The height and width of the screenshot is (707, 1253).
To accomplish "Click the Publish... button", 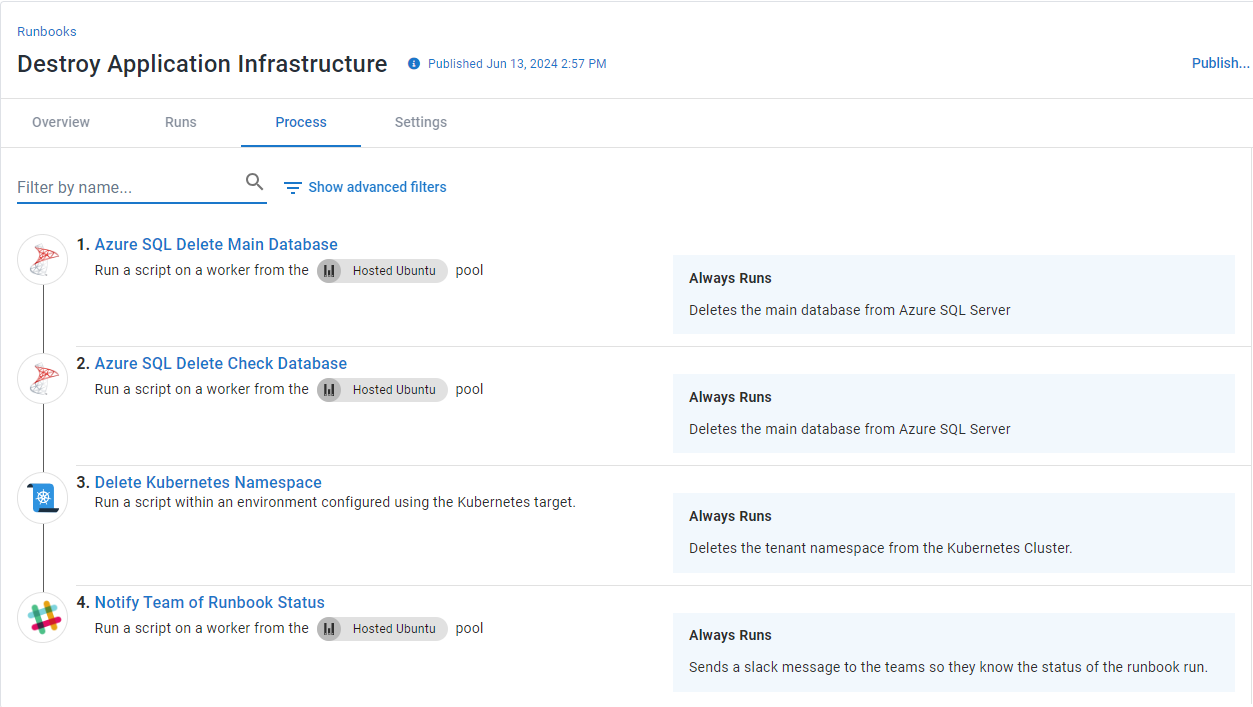I will 1219,63.
